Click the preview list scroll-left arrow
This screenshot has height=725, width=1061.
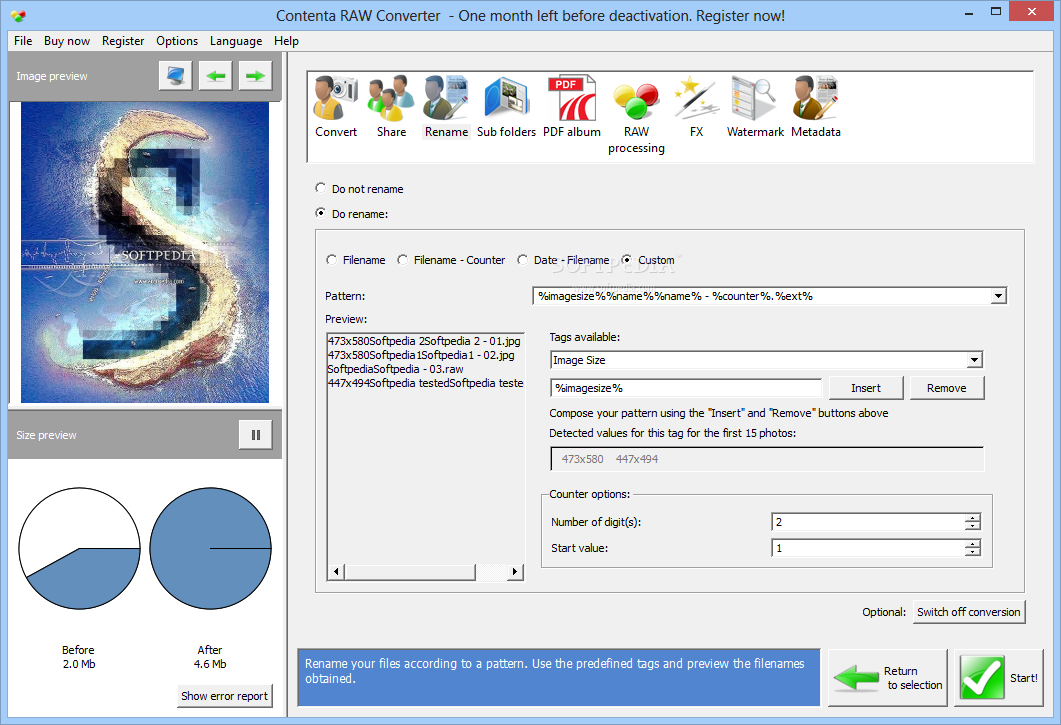[x=336, y=572]
